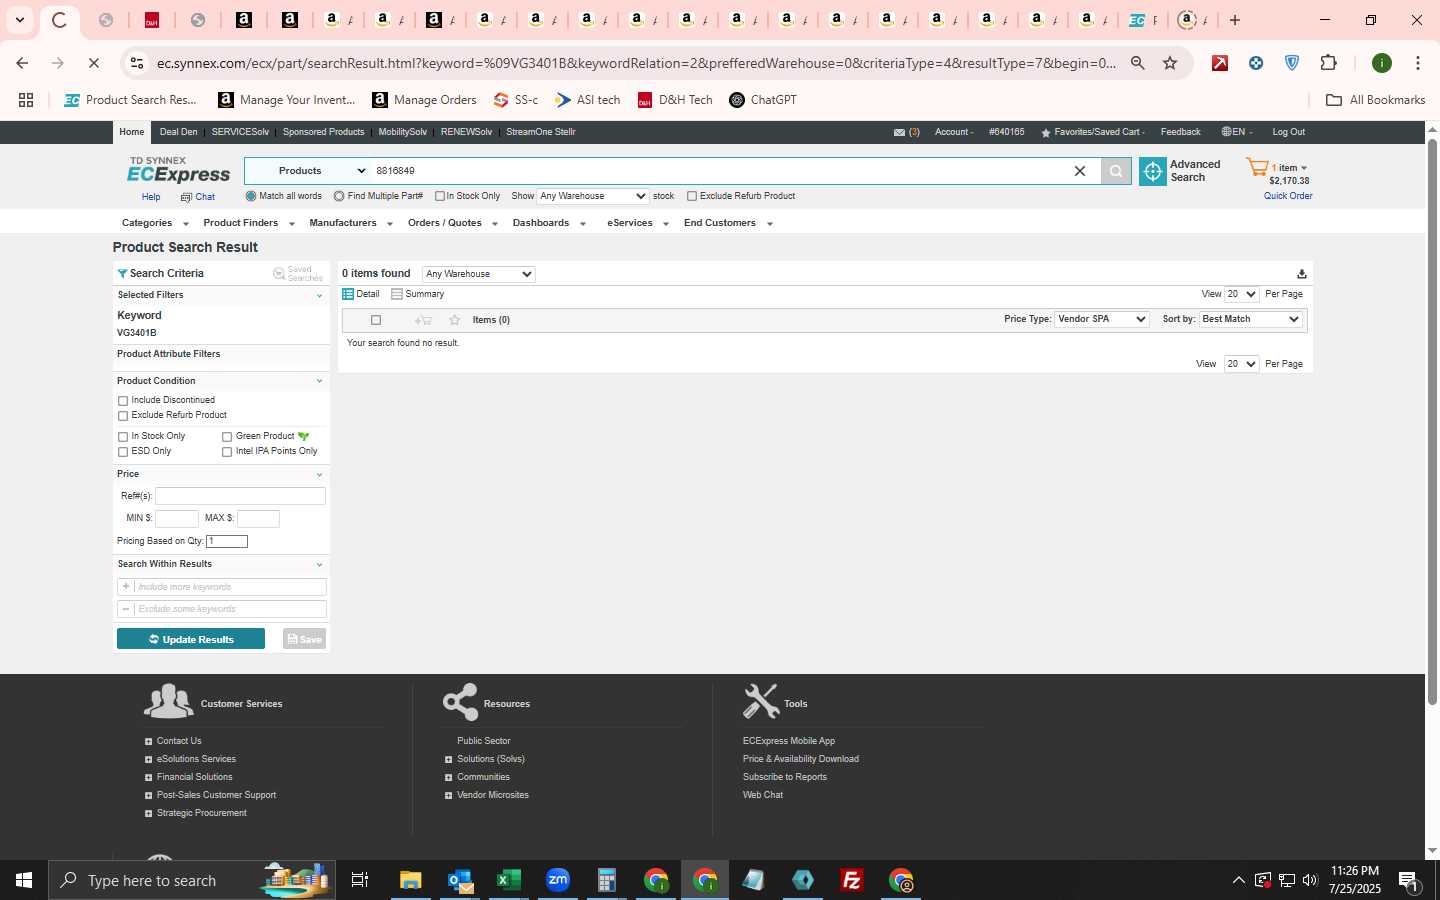Tick the select-all items checkbox
Image resolution: width=1440 pixels, height=900 pixels.
376,320
